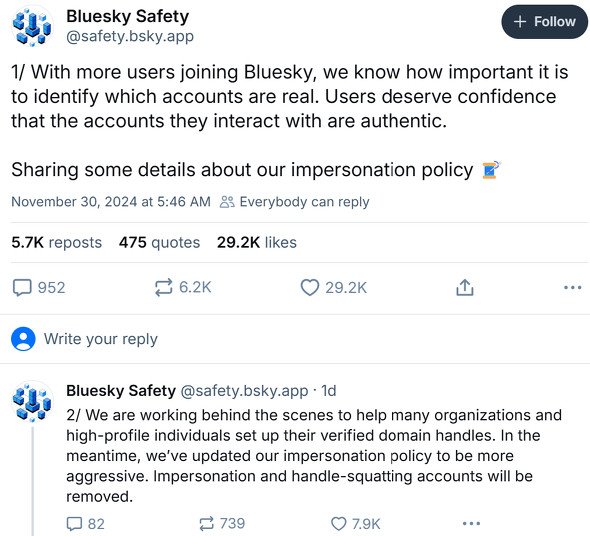Click the blue user avatar beside reply box
The height and width of the screenshot is (536, 590).
point(23,339)
